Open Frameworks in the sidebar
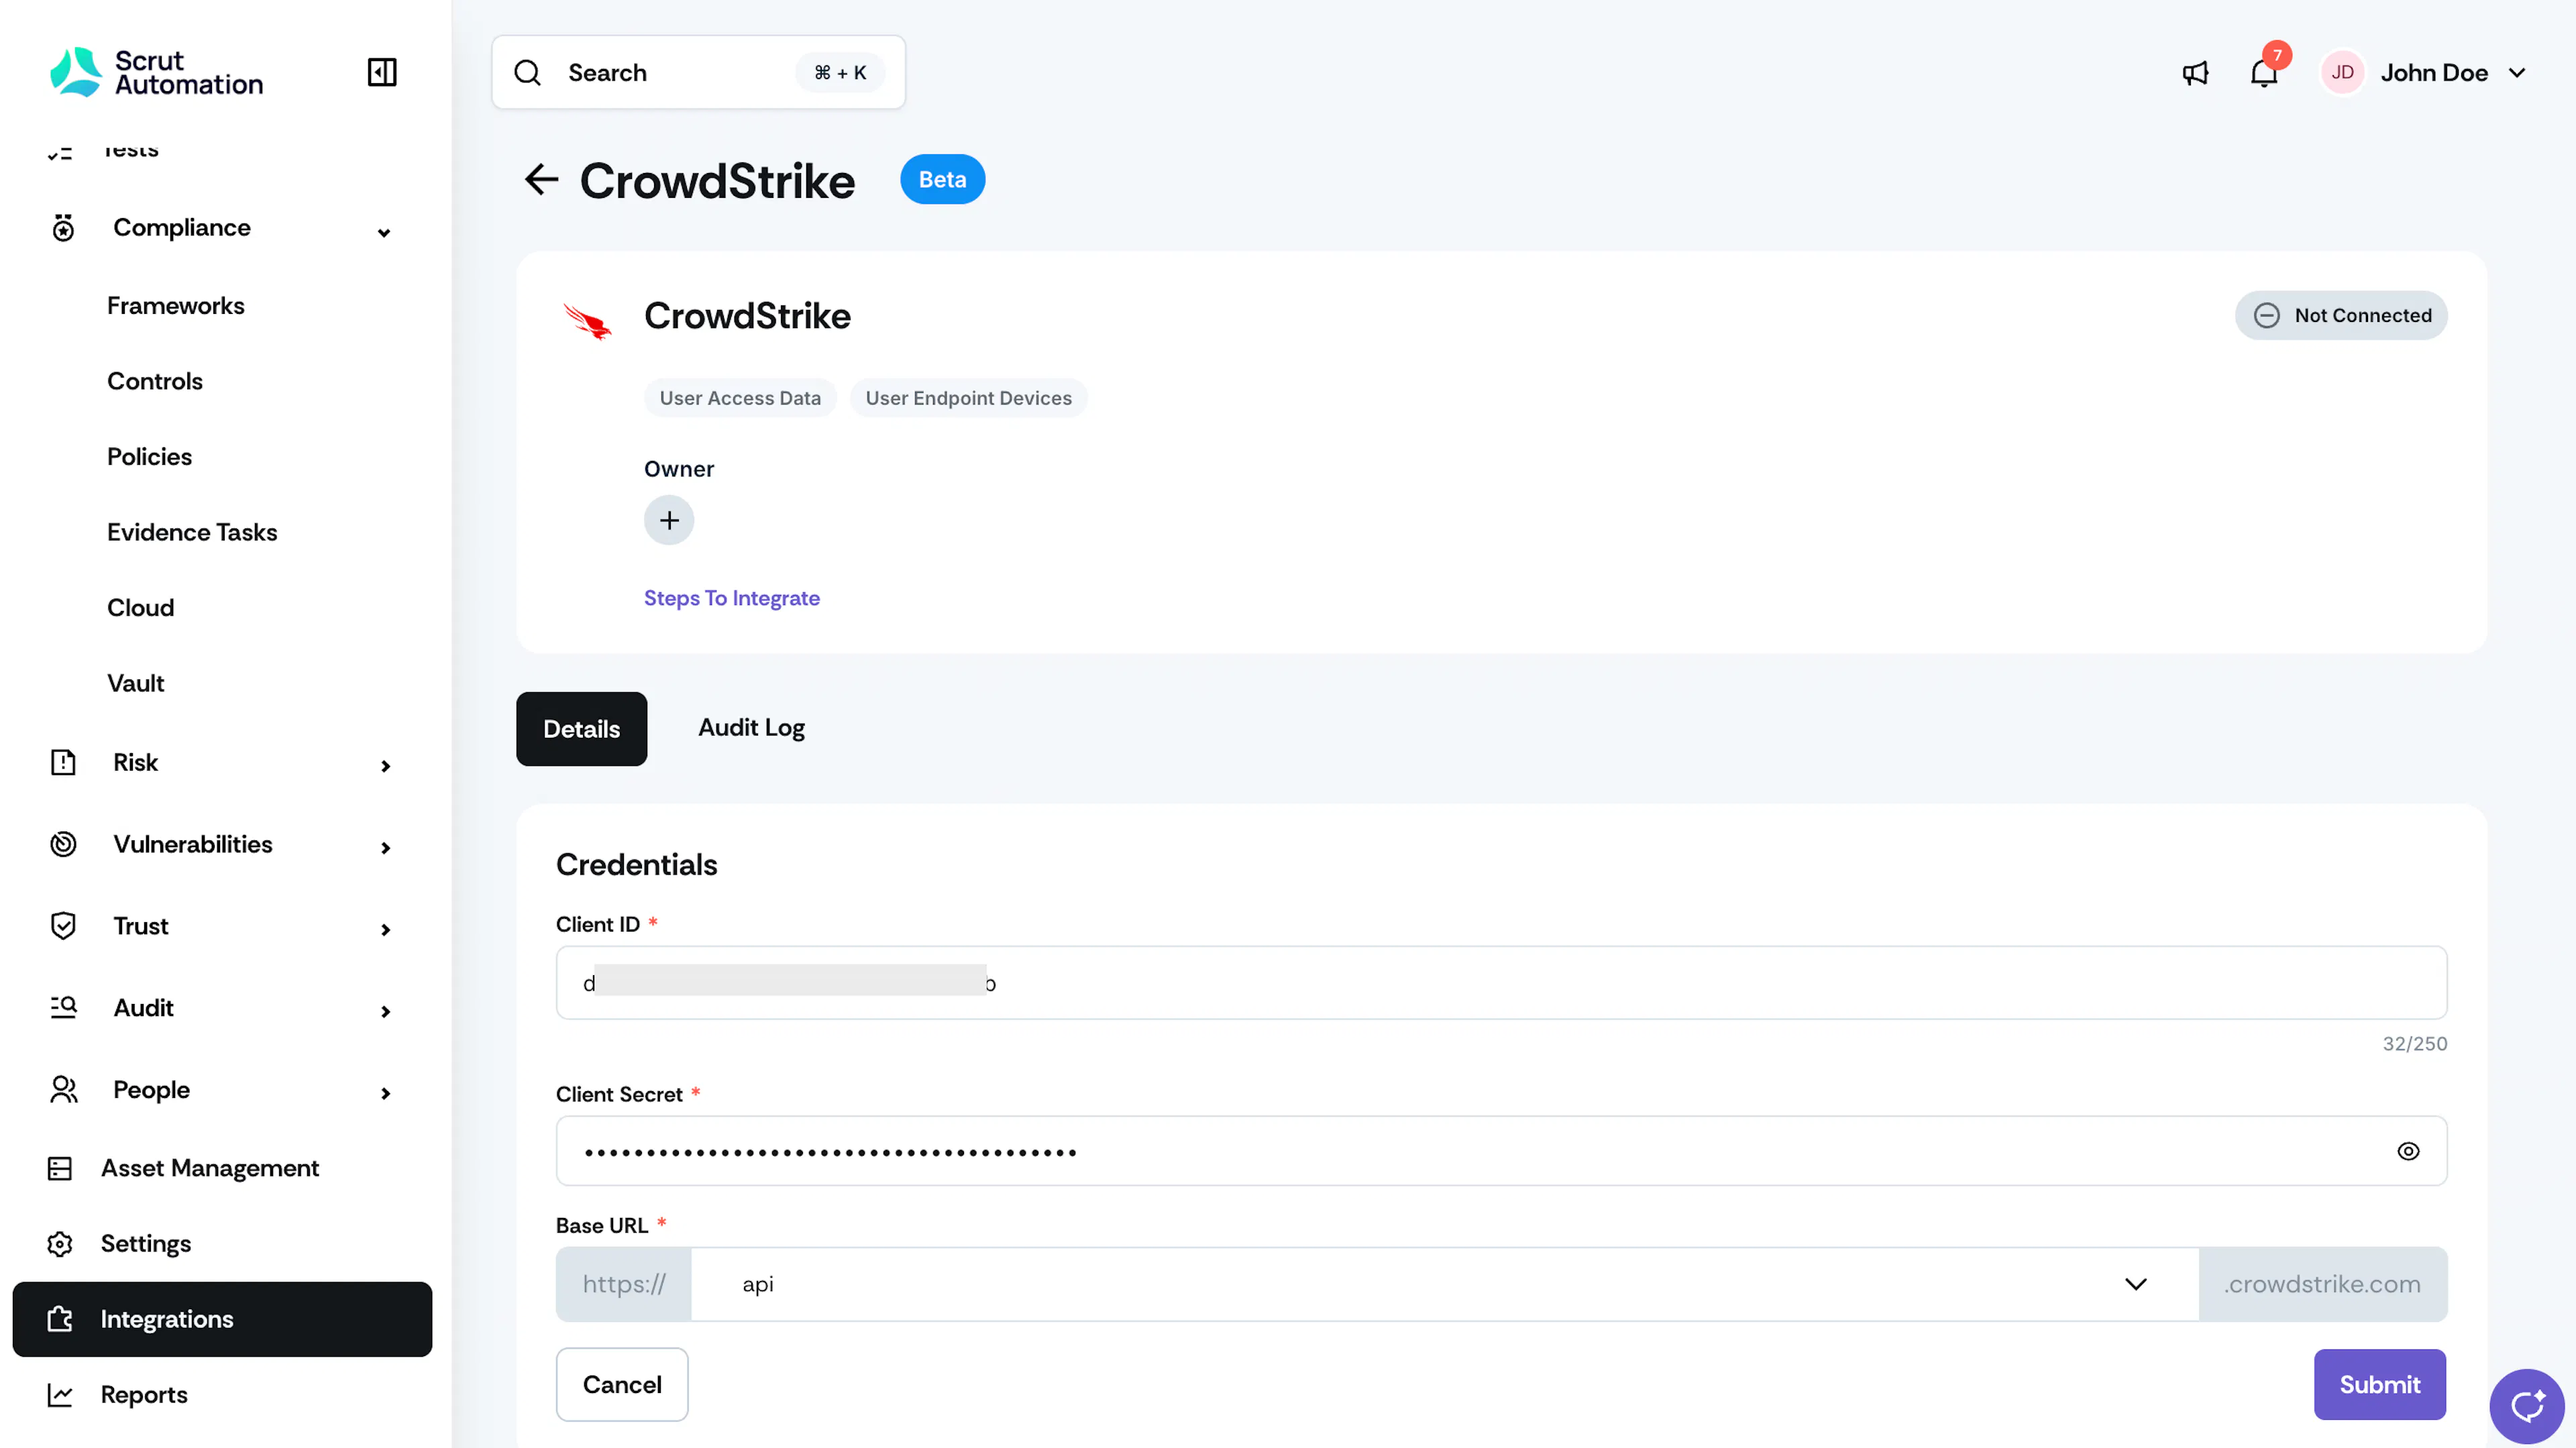The height and width of the screenshot is (1448, 2576). (x=175, y=305)
